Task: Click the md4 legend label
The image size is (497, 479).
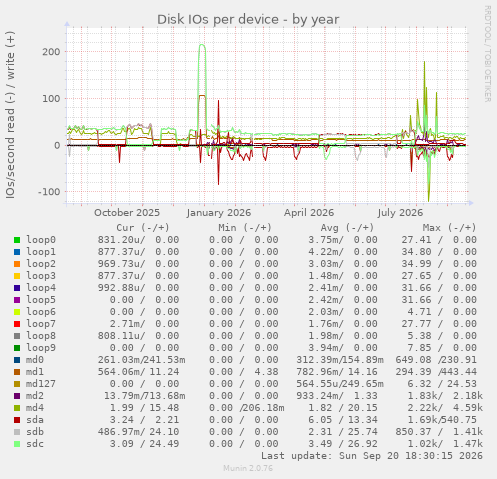Action: 35,408
